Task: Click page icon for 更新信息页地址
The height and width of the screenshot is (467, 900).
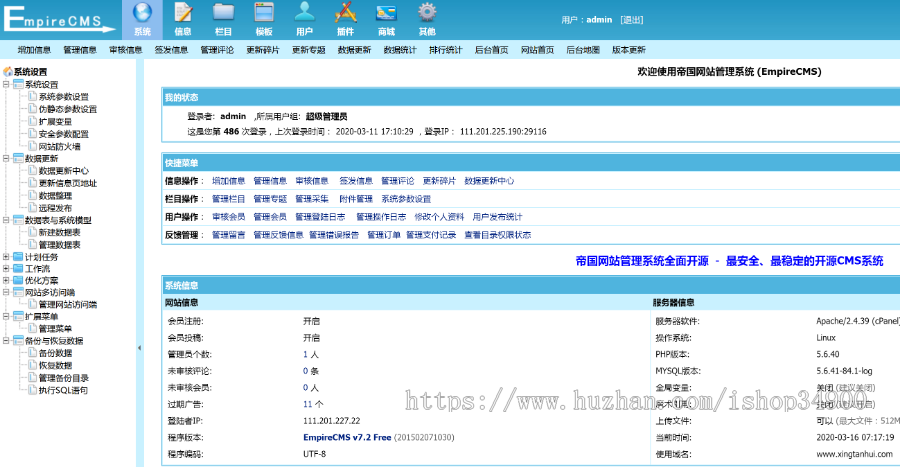Action: 33,183
